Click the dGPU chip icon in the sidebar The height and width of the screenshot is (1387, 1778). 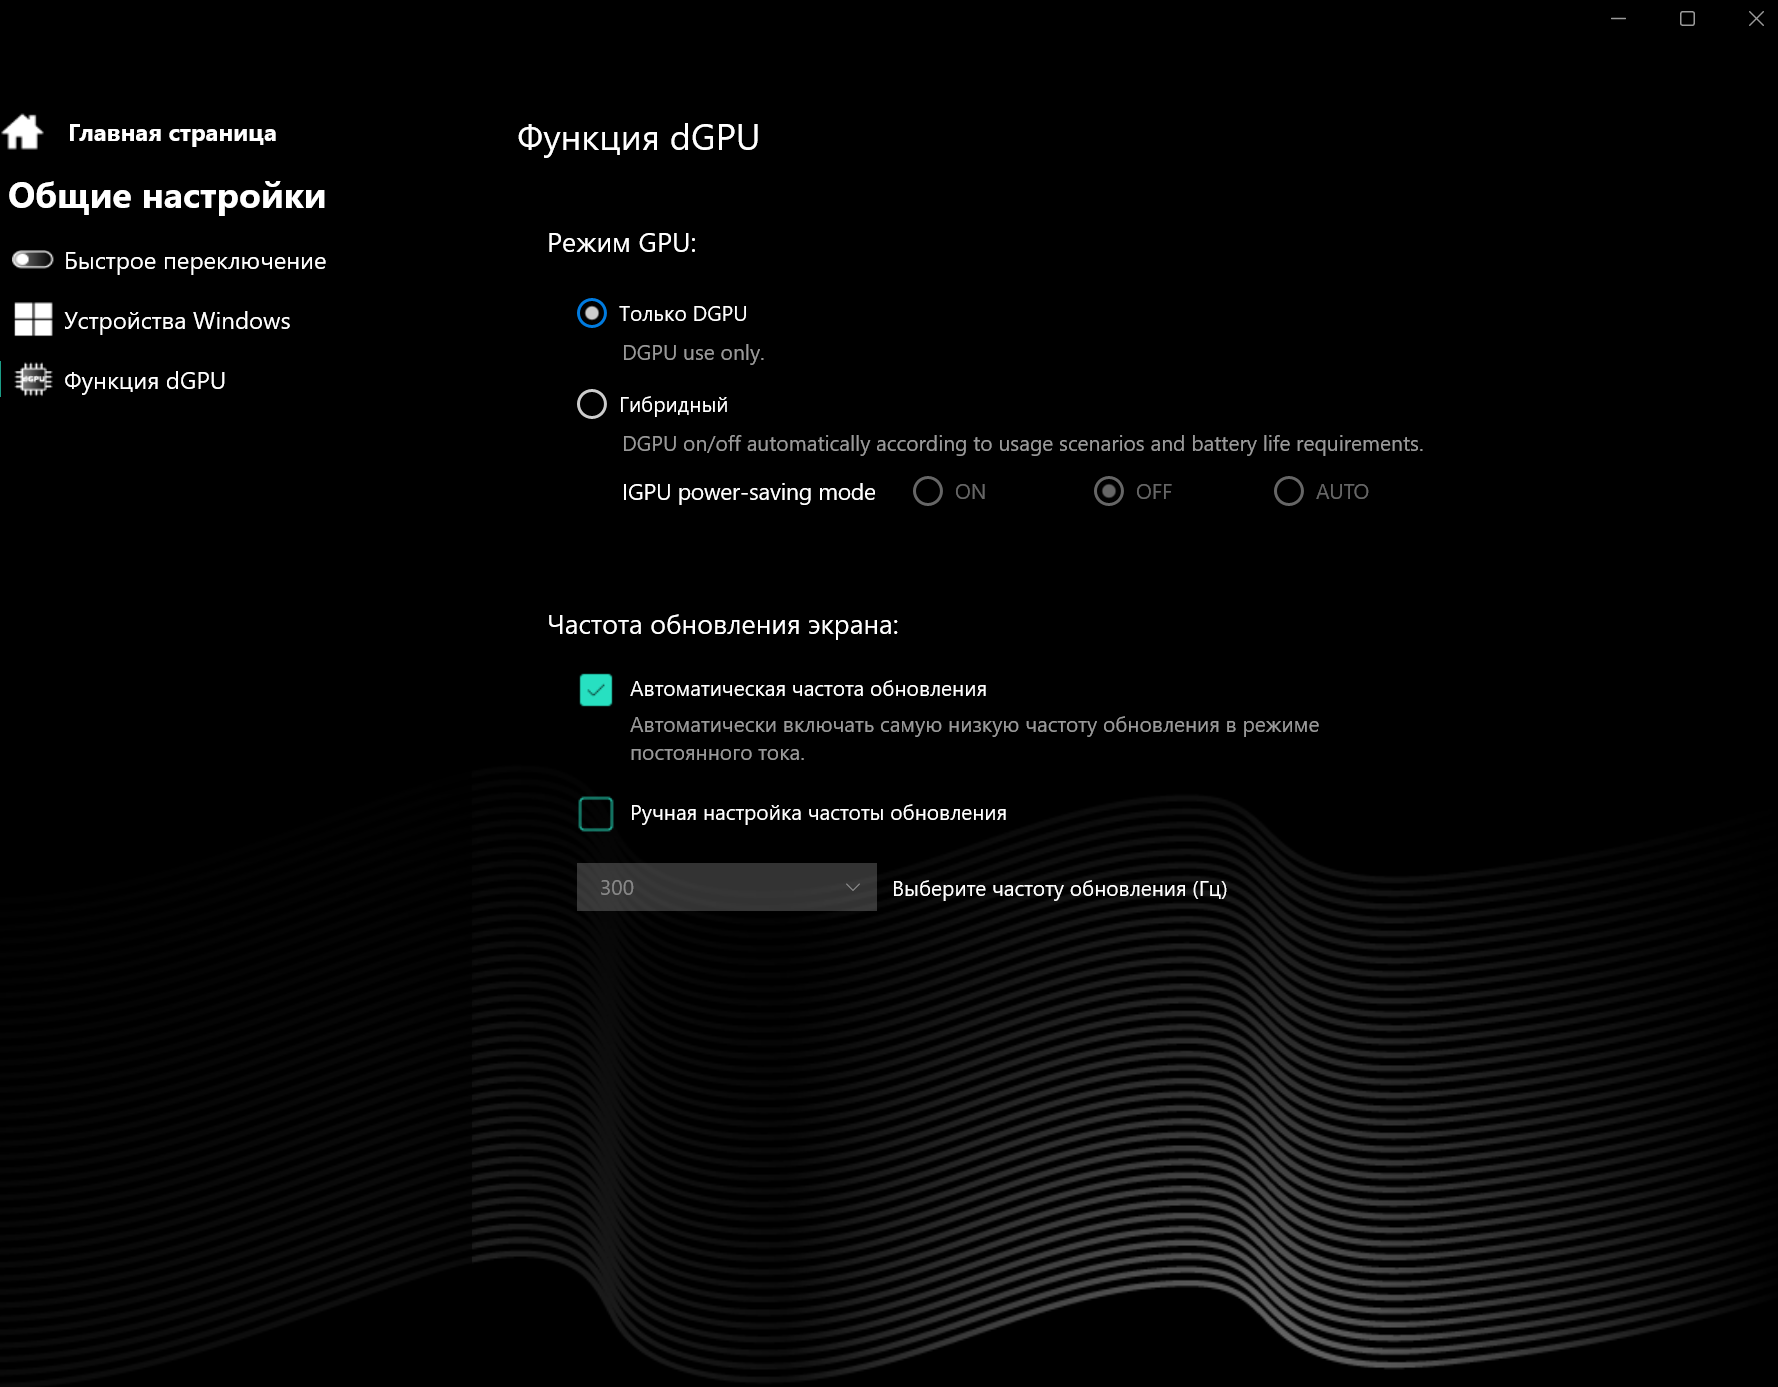coord(33,380)
